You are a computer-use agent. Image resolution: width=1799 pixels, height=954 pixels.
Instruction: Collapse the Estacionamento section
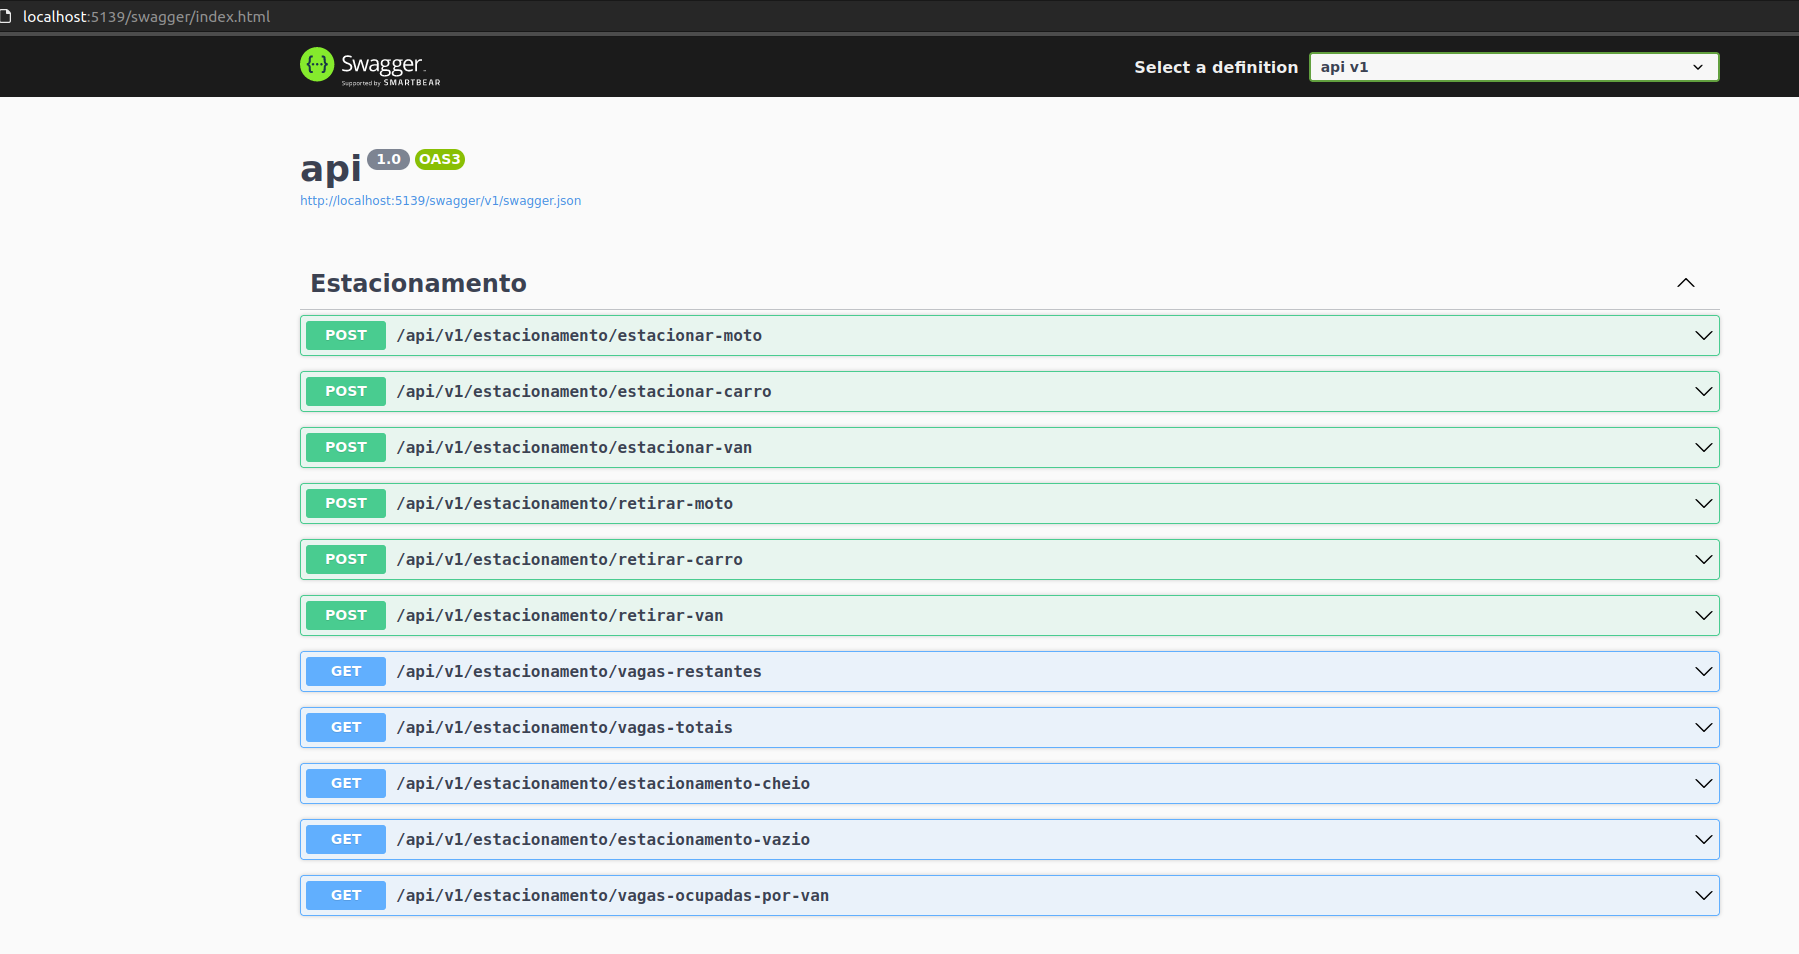(x=1686, y=283)
